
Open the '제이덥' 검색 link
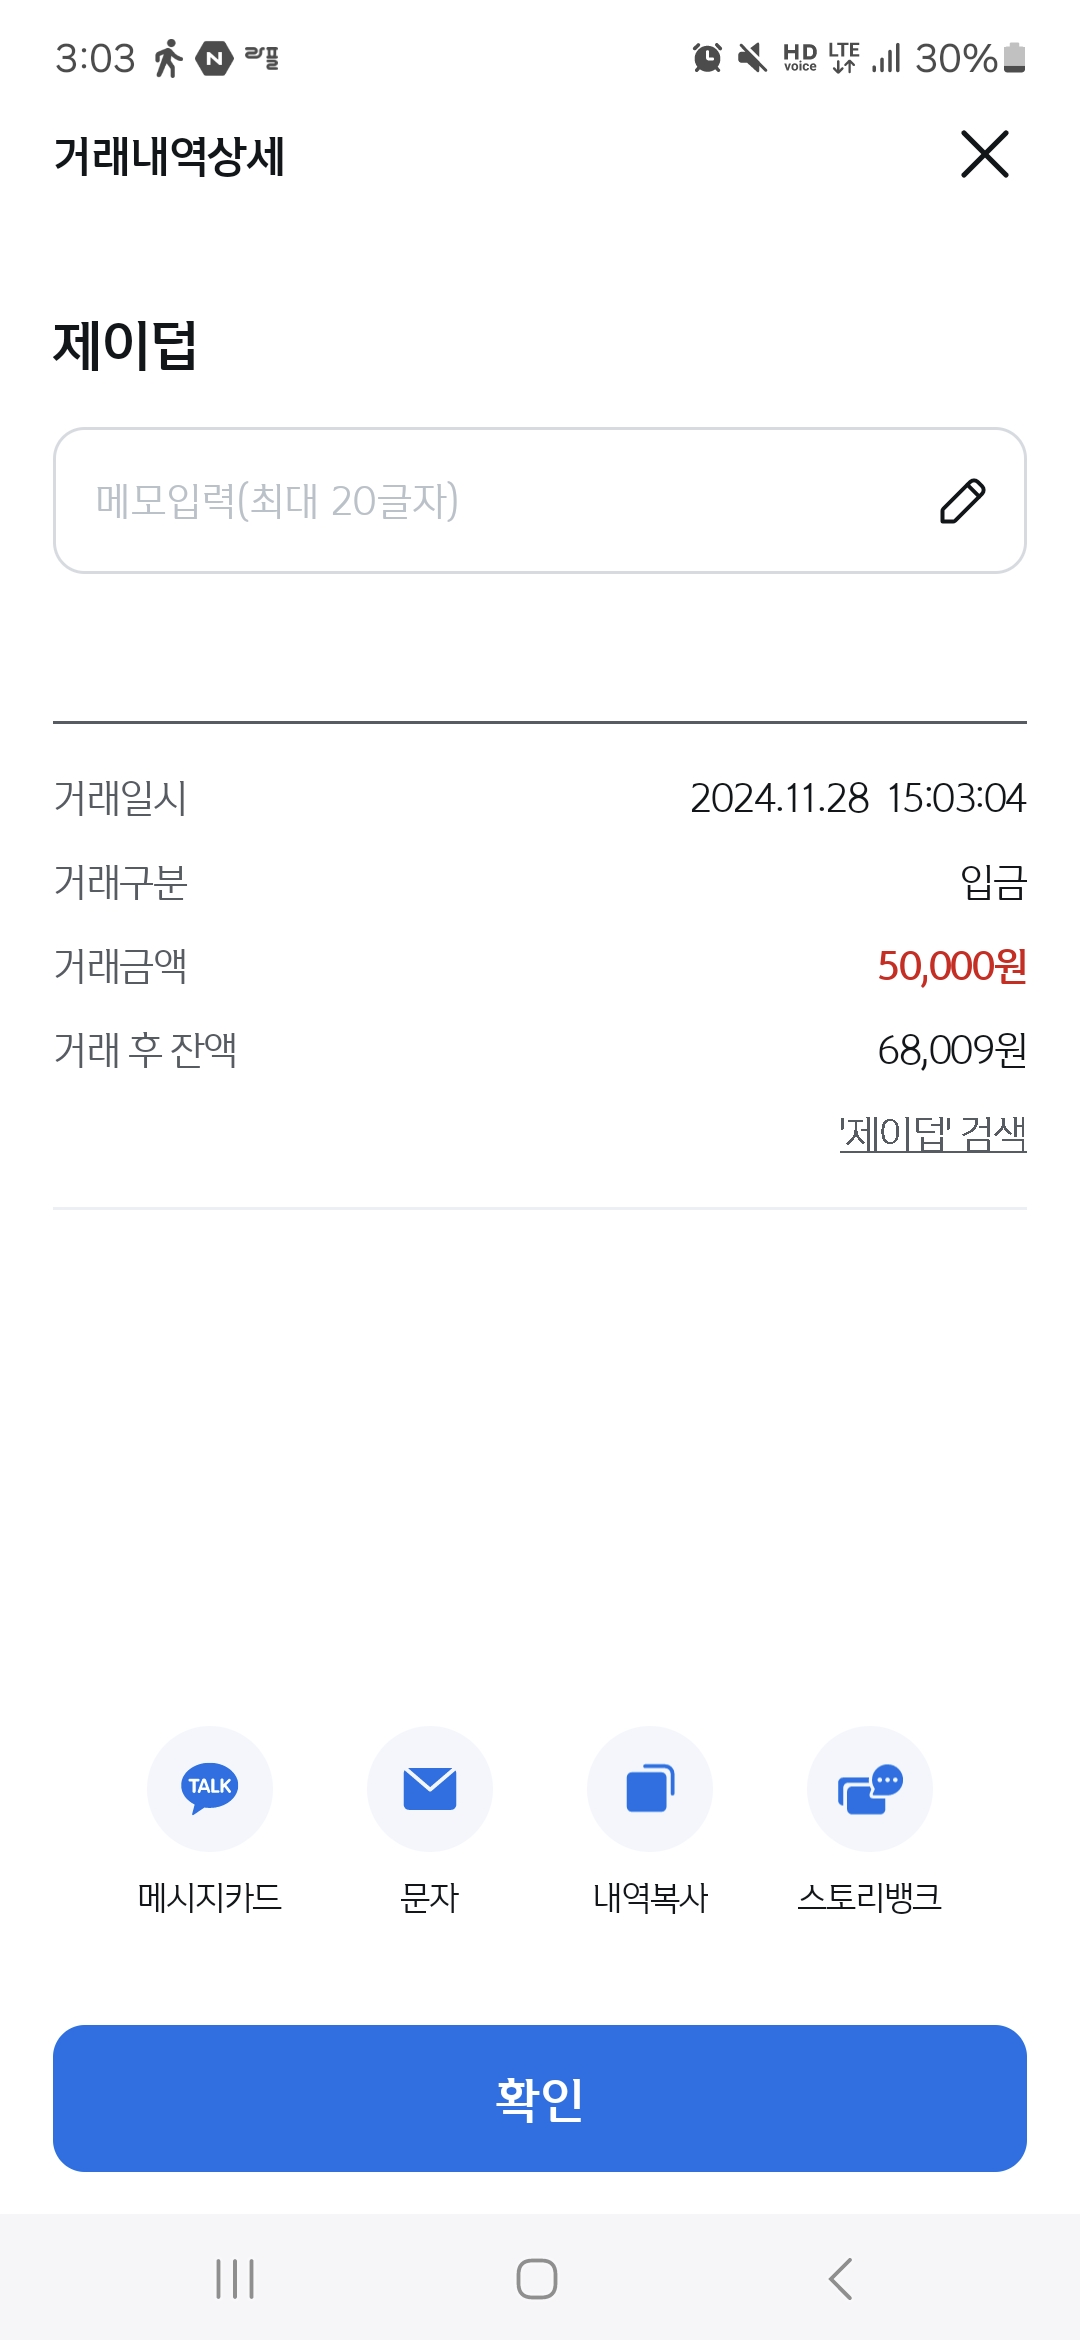(932, 1134)
